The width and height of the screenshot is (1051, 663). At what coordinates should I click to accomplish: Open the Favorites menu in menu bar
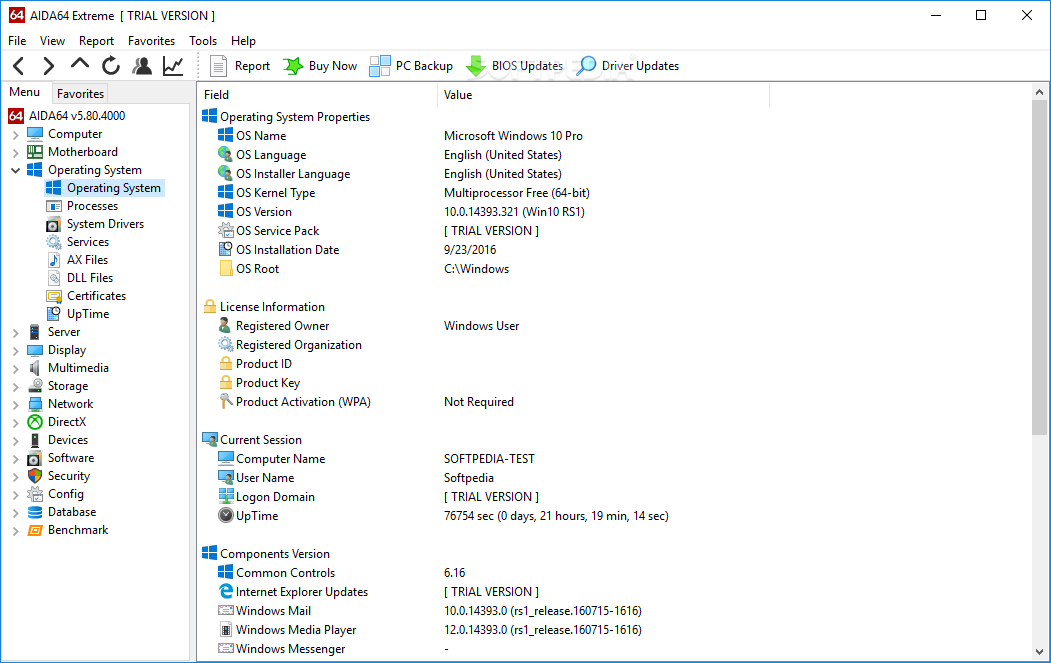point(151,41)
